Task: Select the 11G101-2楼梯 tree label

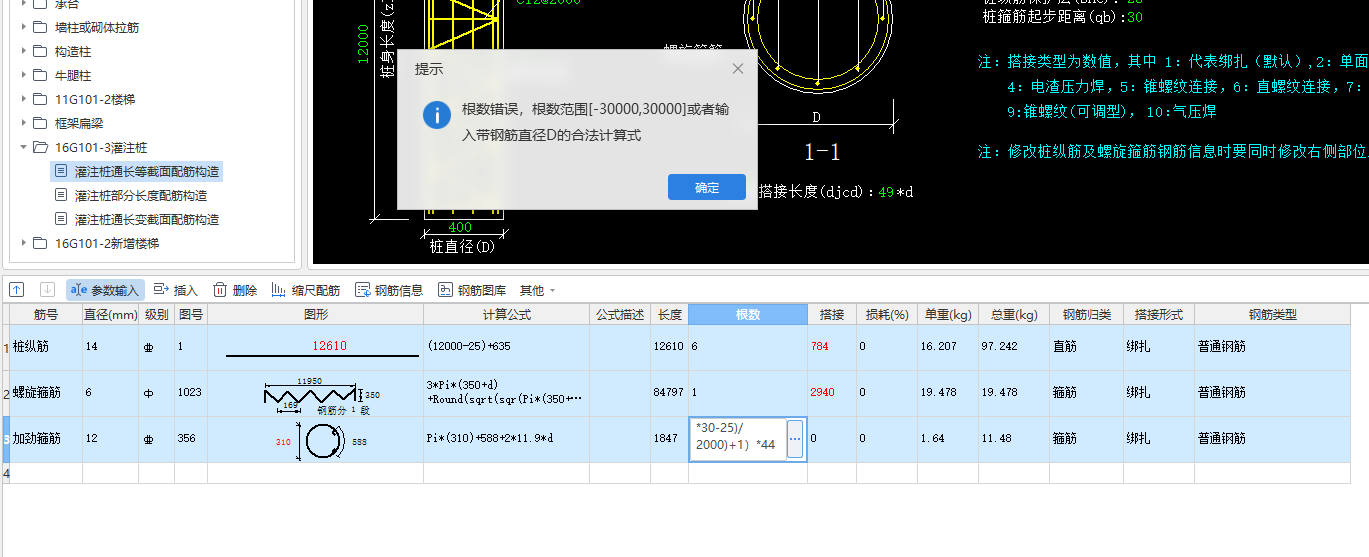Action: tap(95, 99)
